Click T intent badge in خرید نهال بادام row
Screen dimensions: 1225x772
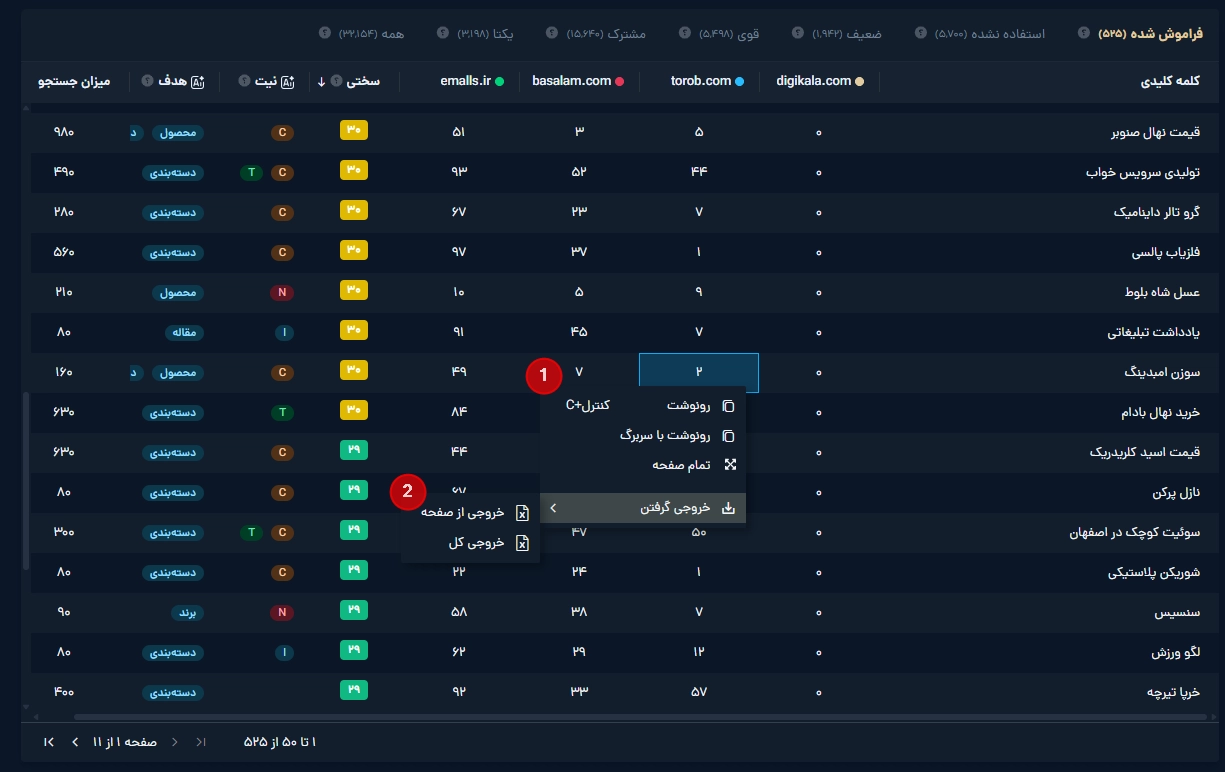(283, 412)
